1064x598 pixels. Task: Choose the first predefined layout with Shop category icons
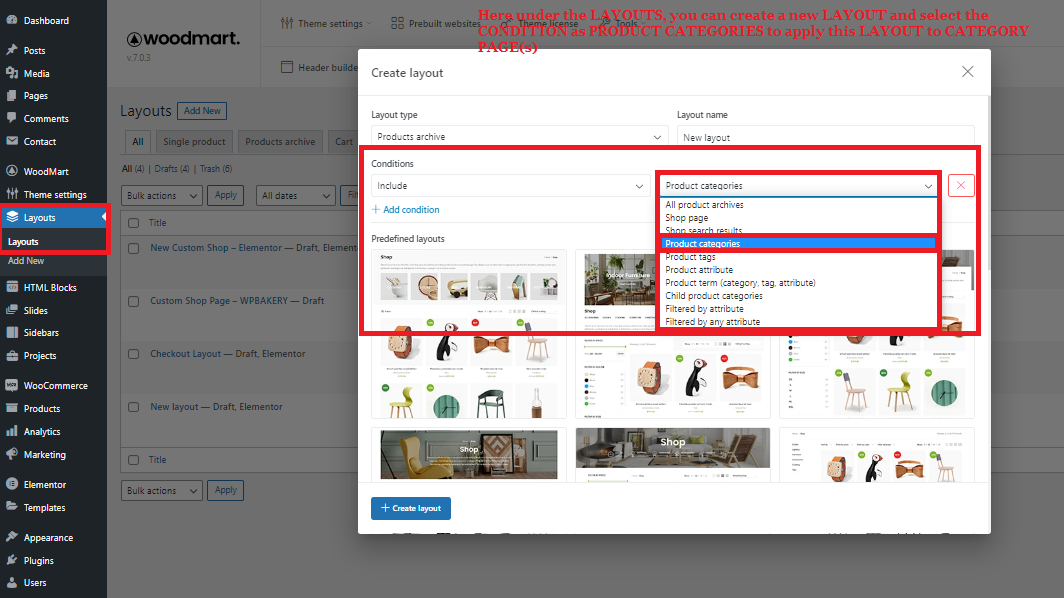[x=469, y=333]
